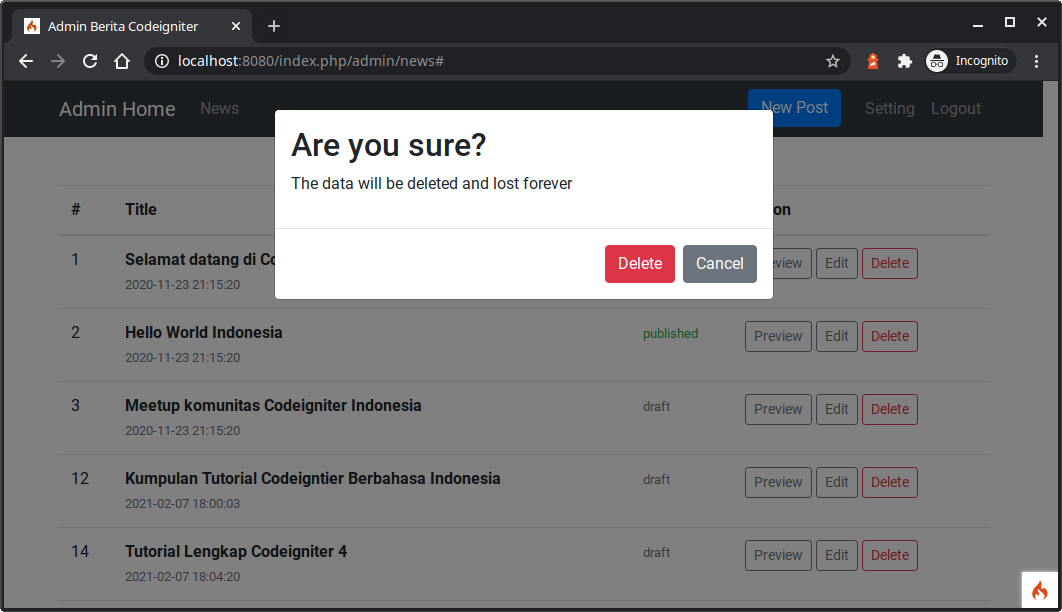
Task: Open the browser home page
Action: point(123,61)
